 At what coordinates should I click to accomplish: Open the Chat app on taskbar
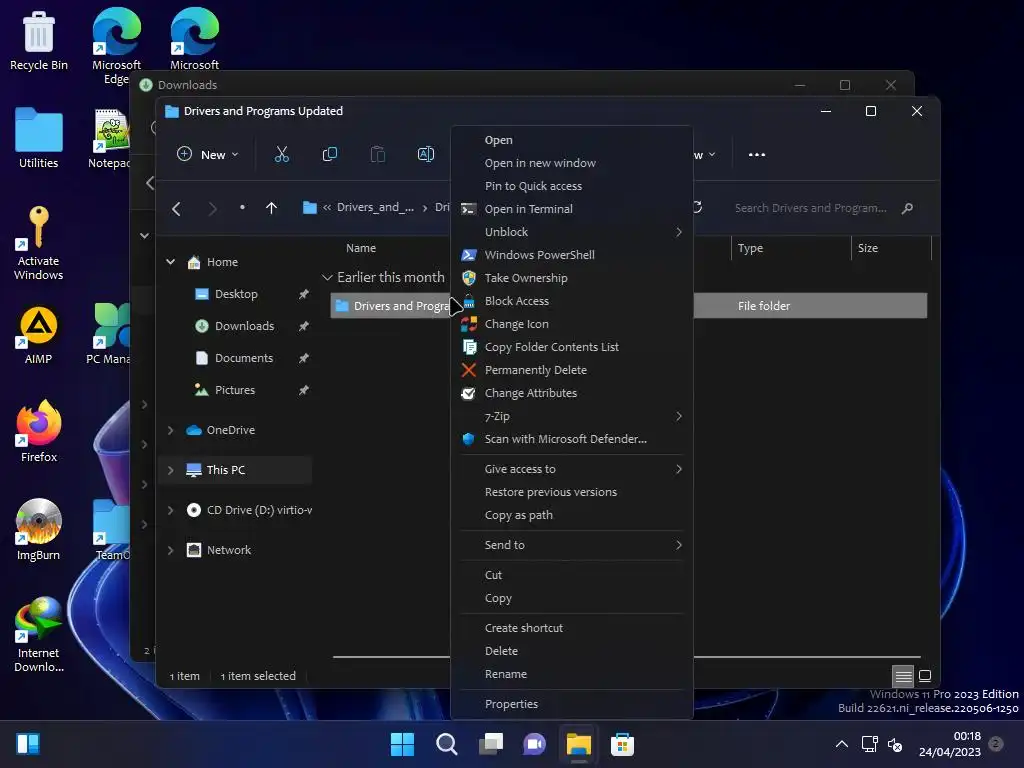pyautogui.click(x=534, y=744)
